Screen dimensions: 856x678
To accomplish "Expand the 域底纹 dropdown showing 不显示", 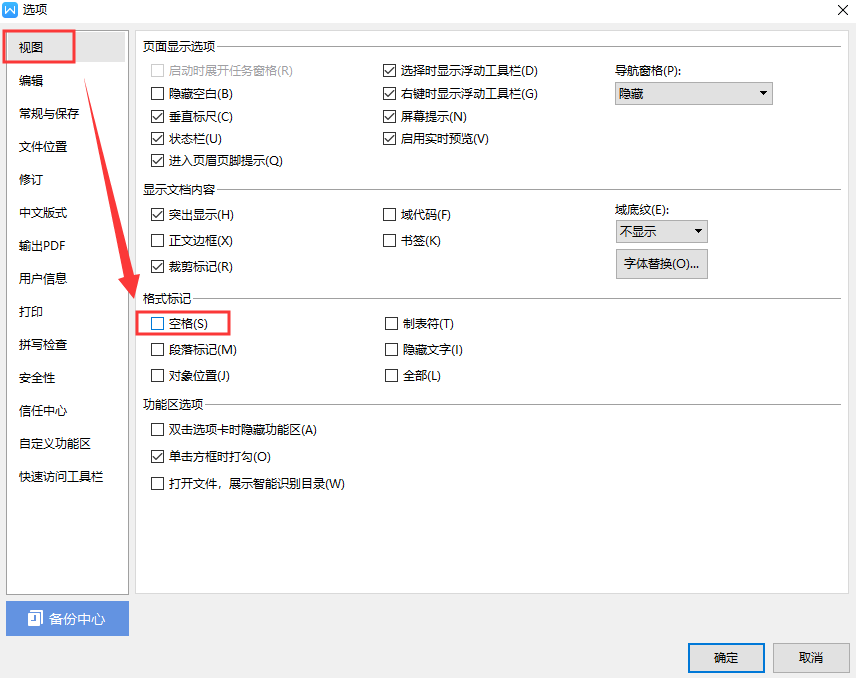I will point(662,231).
